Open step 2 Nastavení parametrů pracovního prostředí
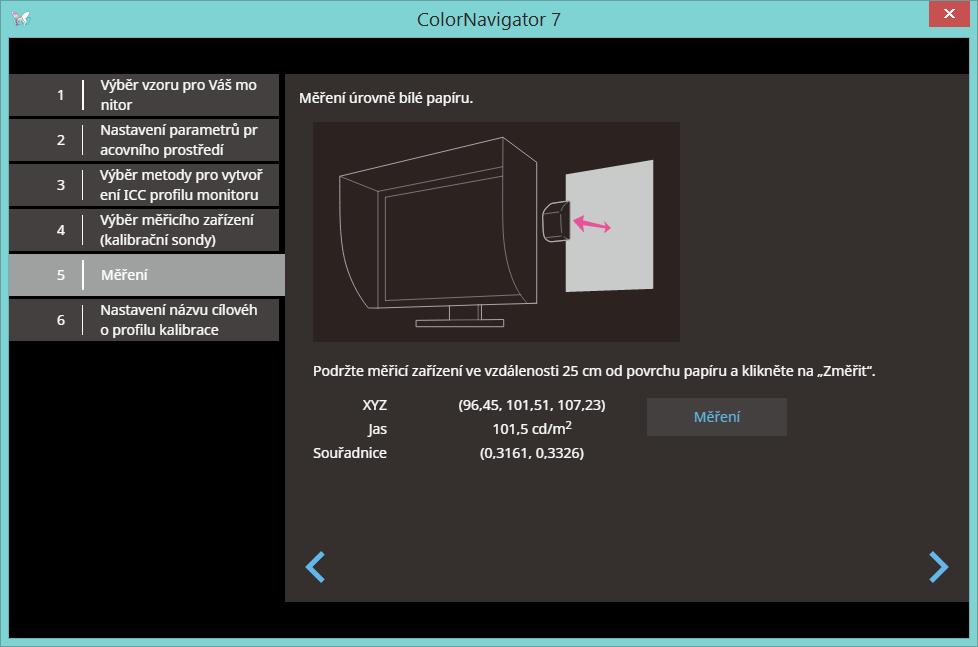 (144, 140)
